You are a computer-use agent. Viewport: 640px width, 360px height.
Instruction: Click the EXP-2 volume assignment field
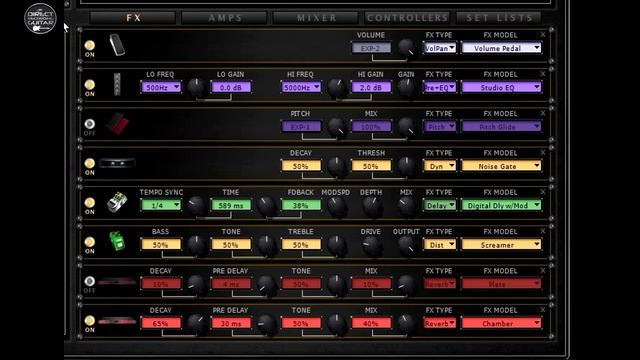pyautogui.click(x=371, y=48)
